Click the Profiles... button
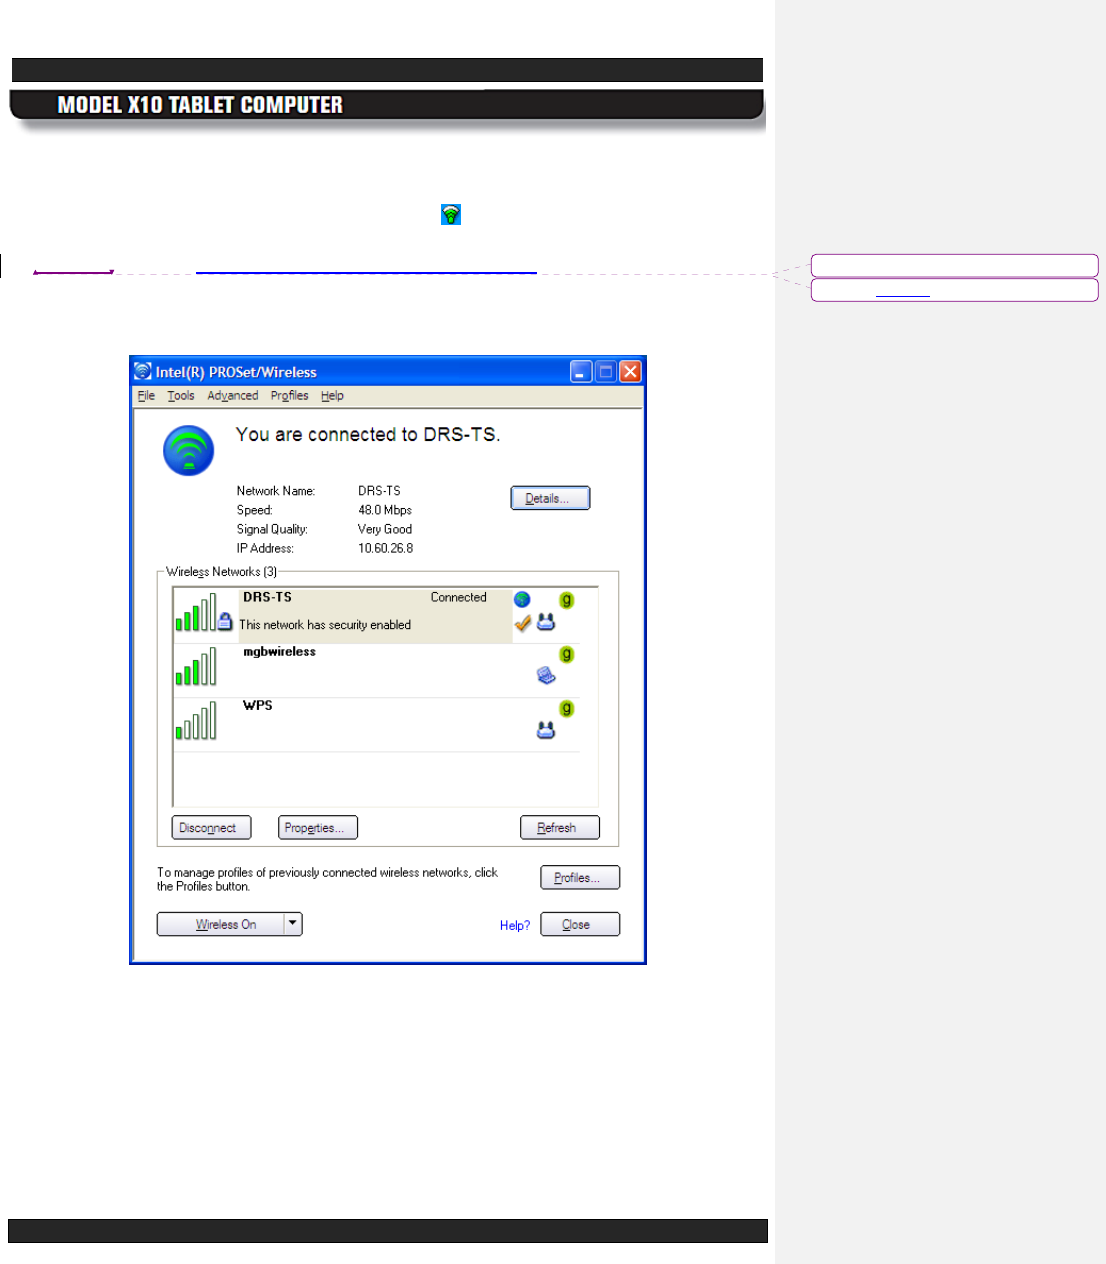The image size is (1106, 1264). [580, 877]
